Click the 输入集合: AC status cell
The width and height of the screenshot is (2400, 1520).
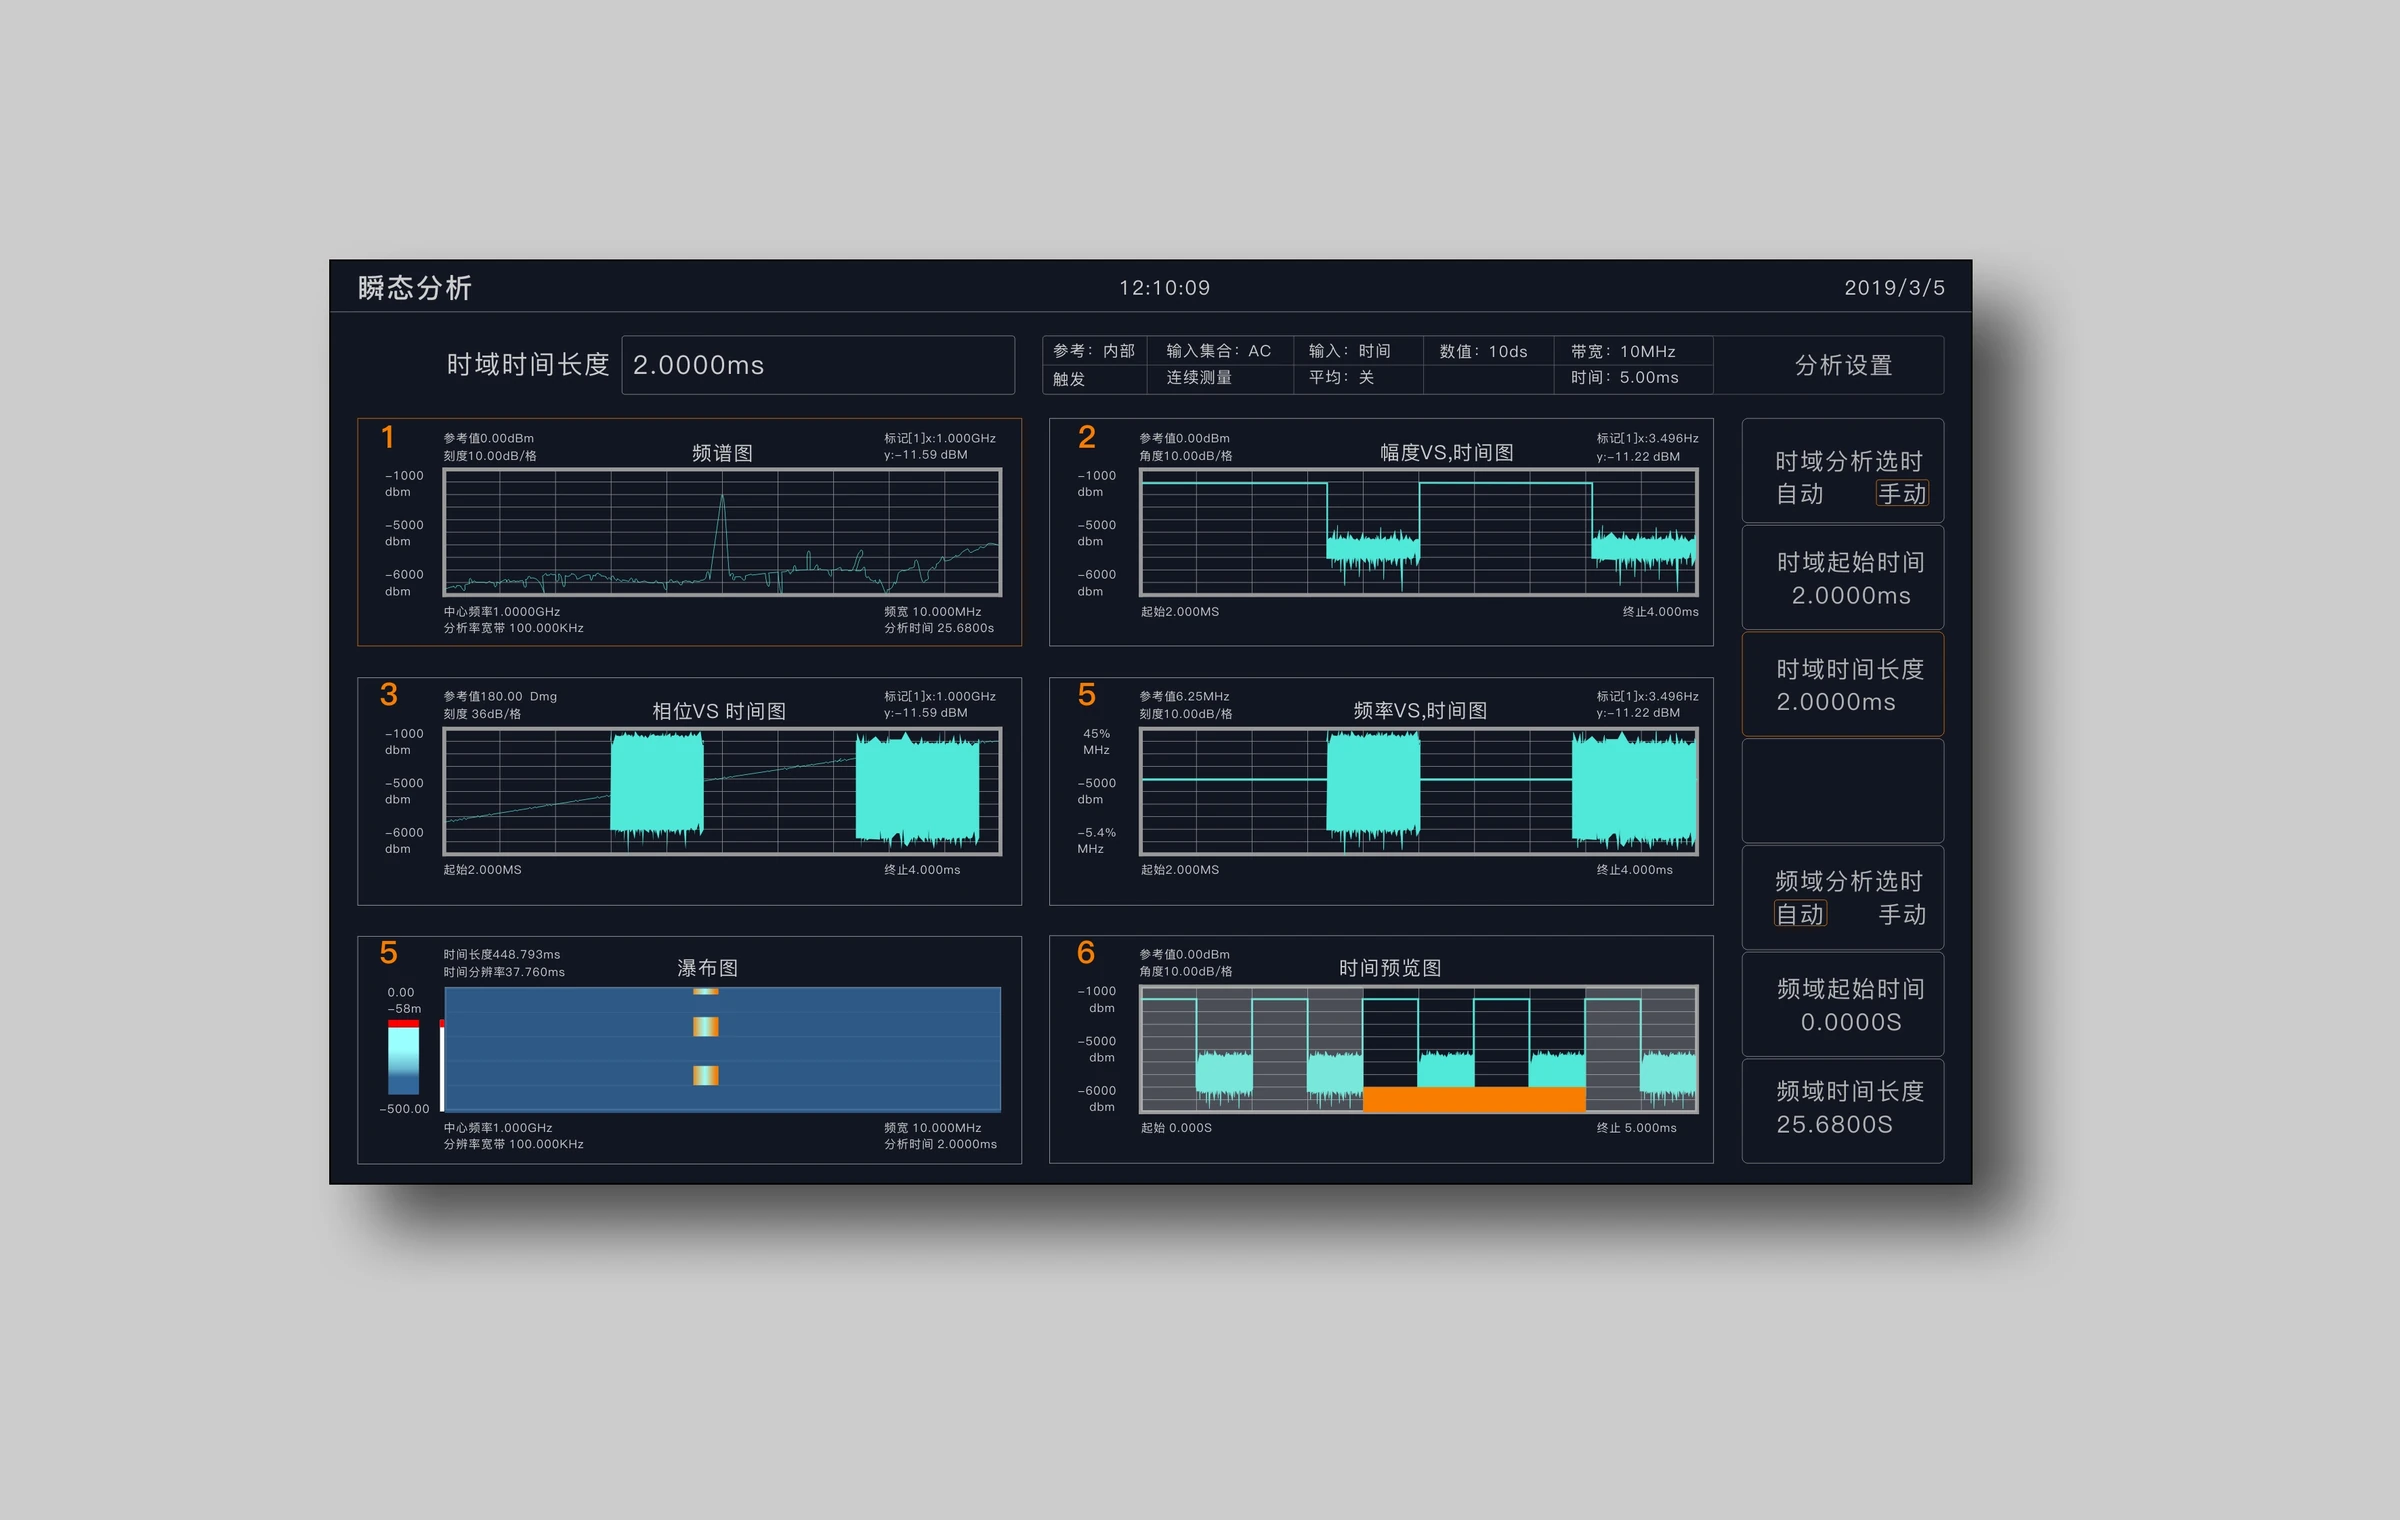coord(1218,351)
